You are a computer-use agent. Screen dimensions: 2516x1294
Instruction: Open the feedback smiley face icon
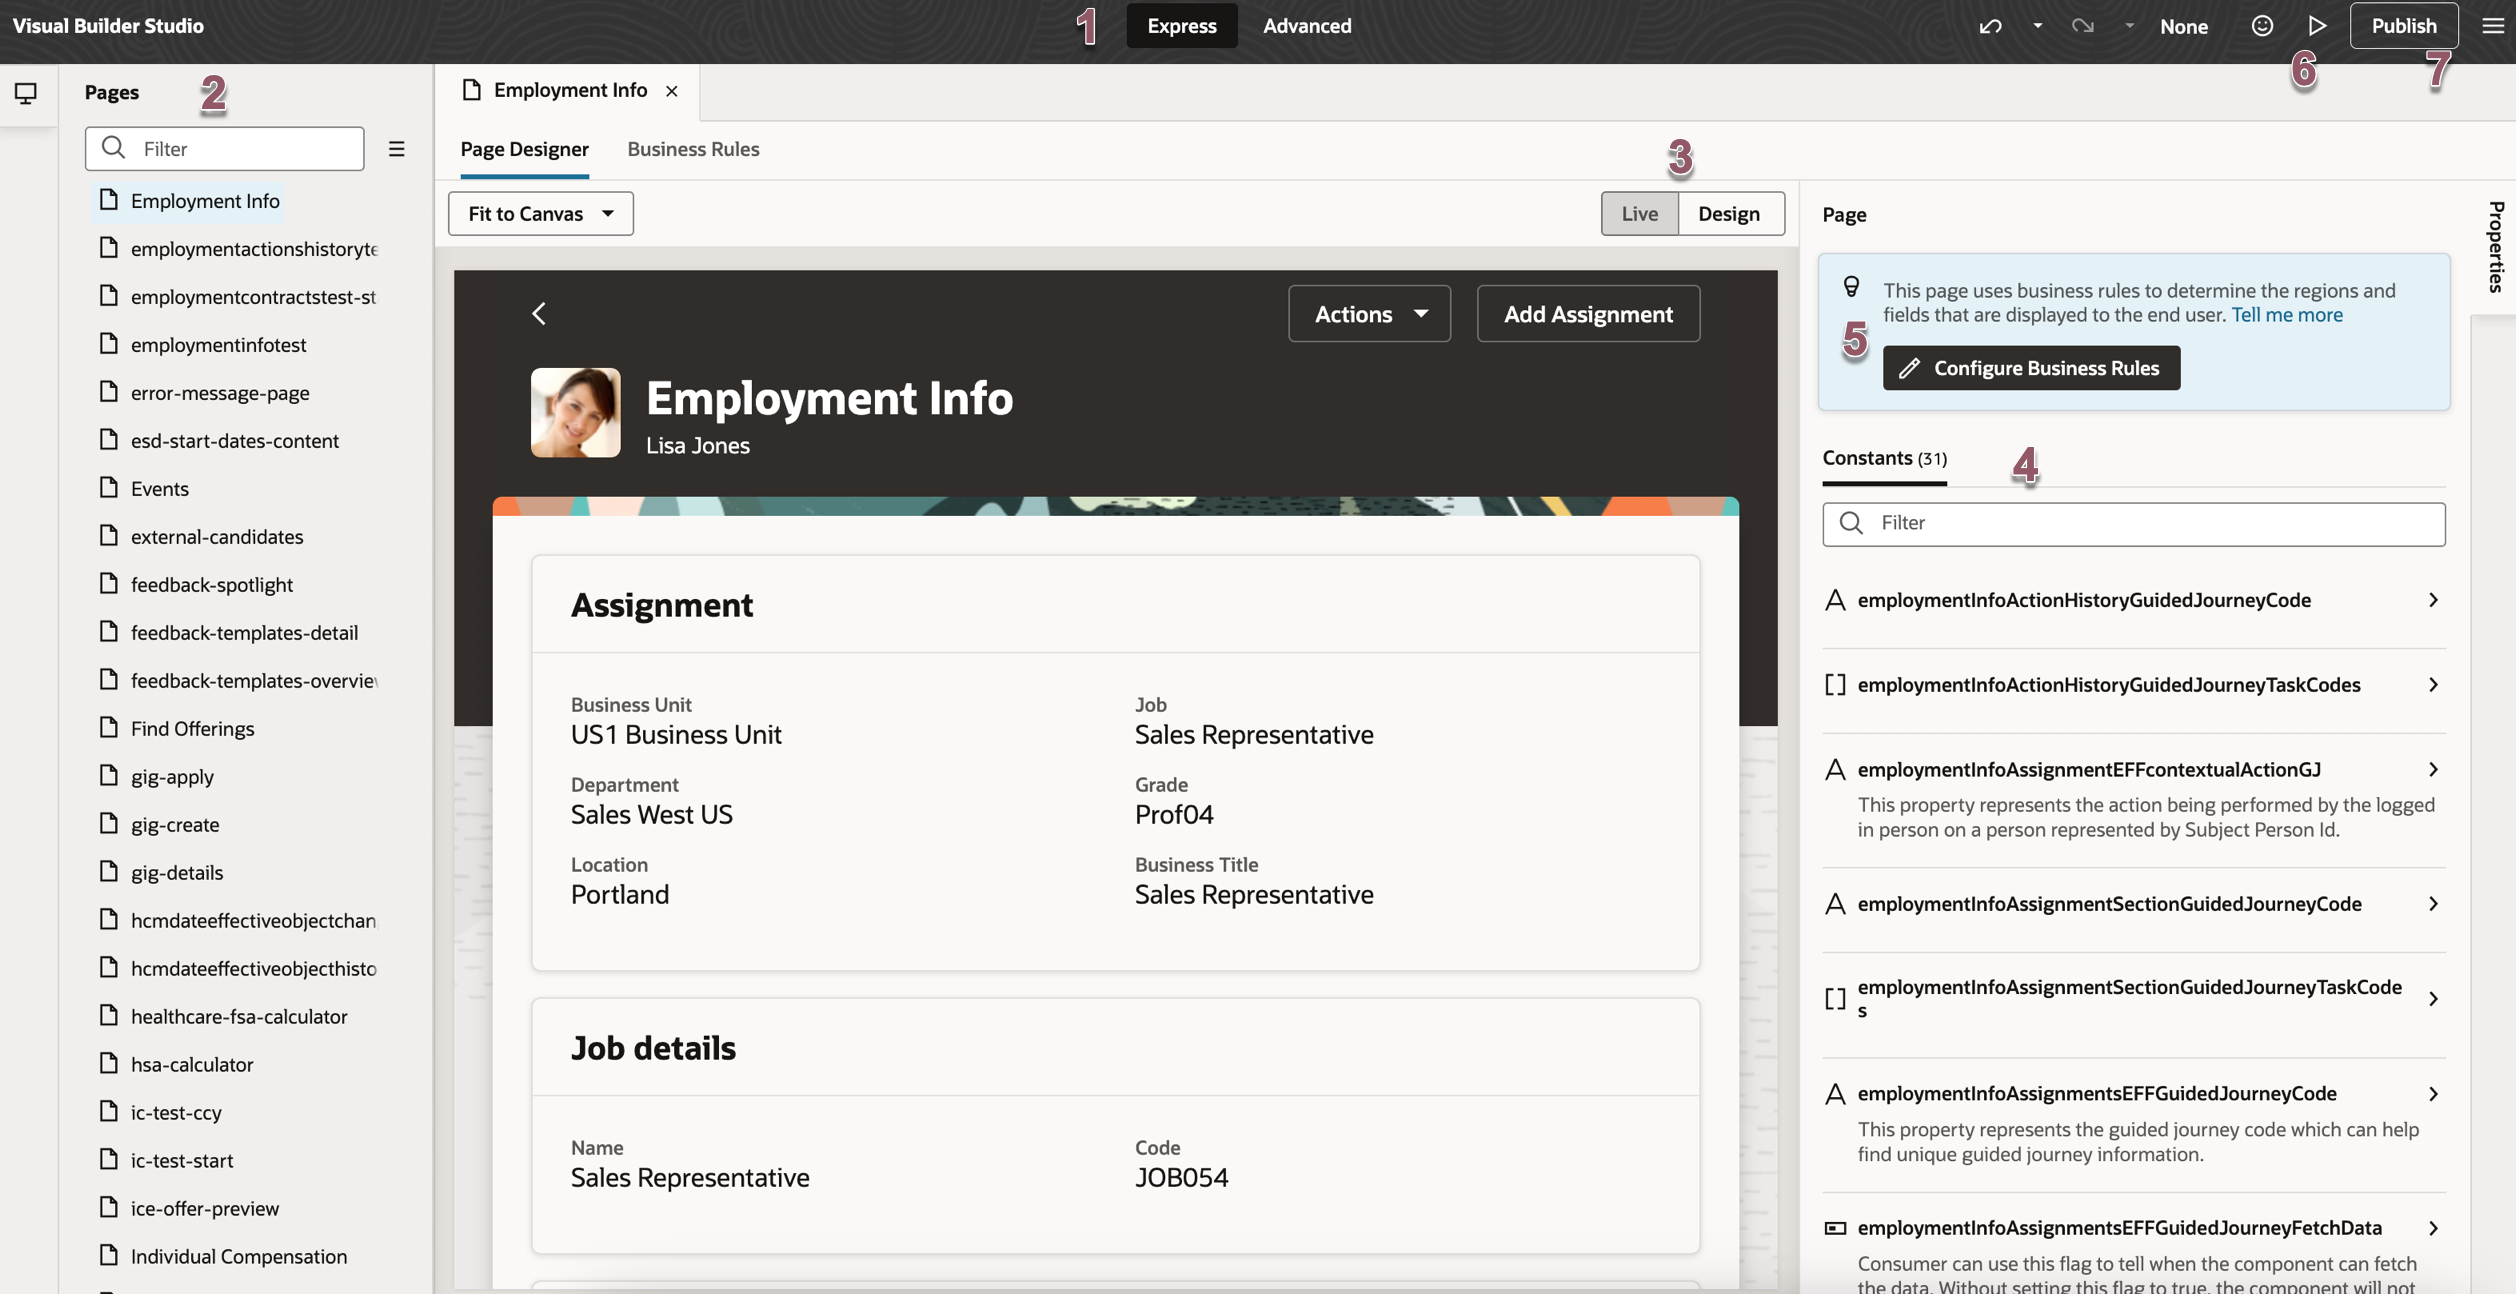point(2262,26)
